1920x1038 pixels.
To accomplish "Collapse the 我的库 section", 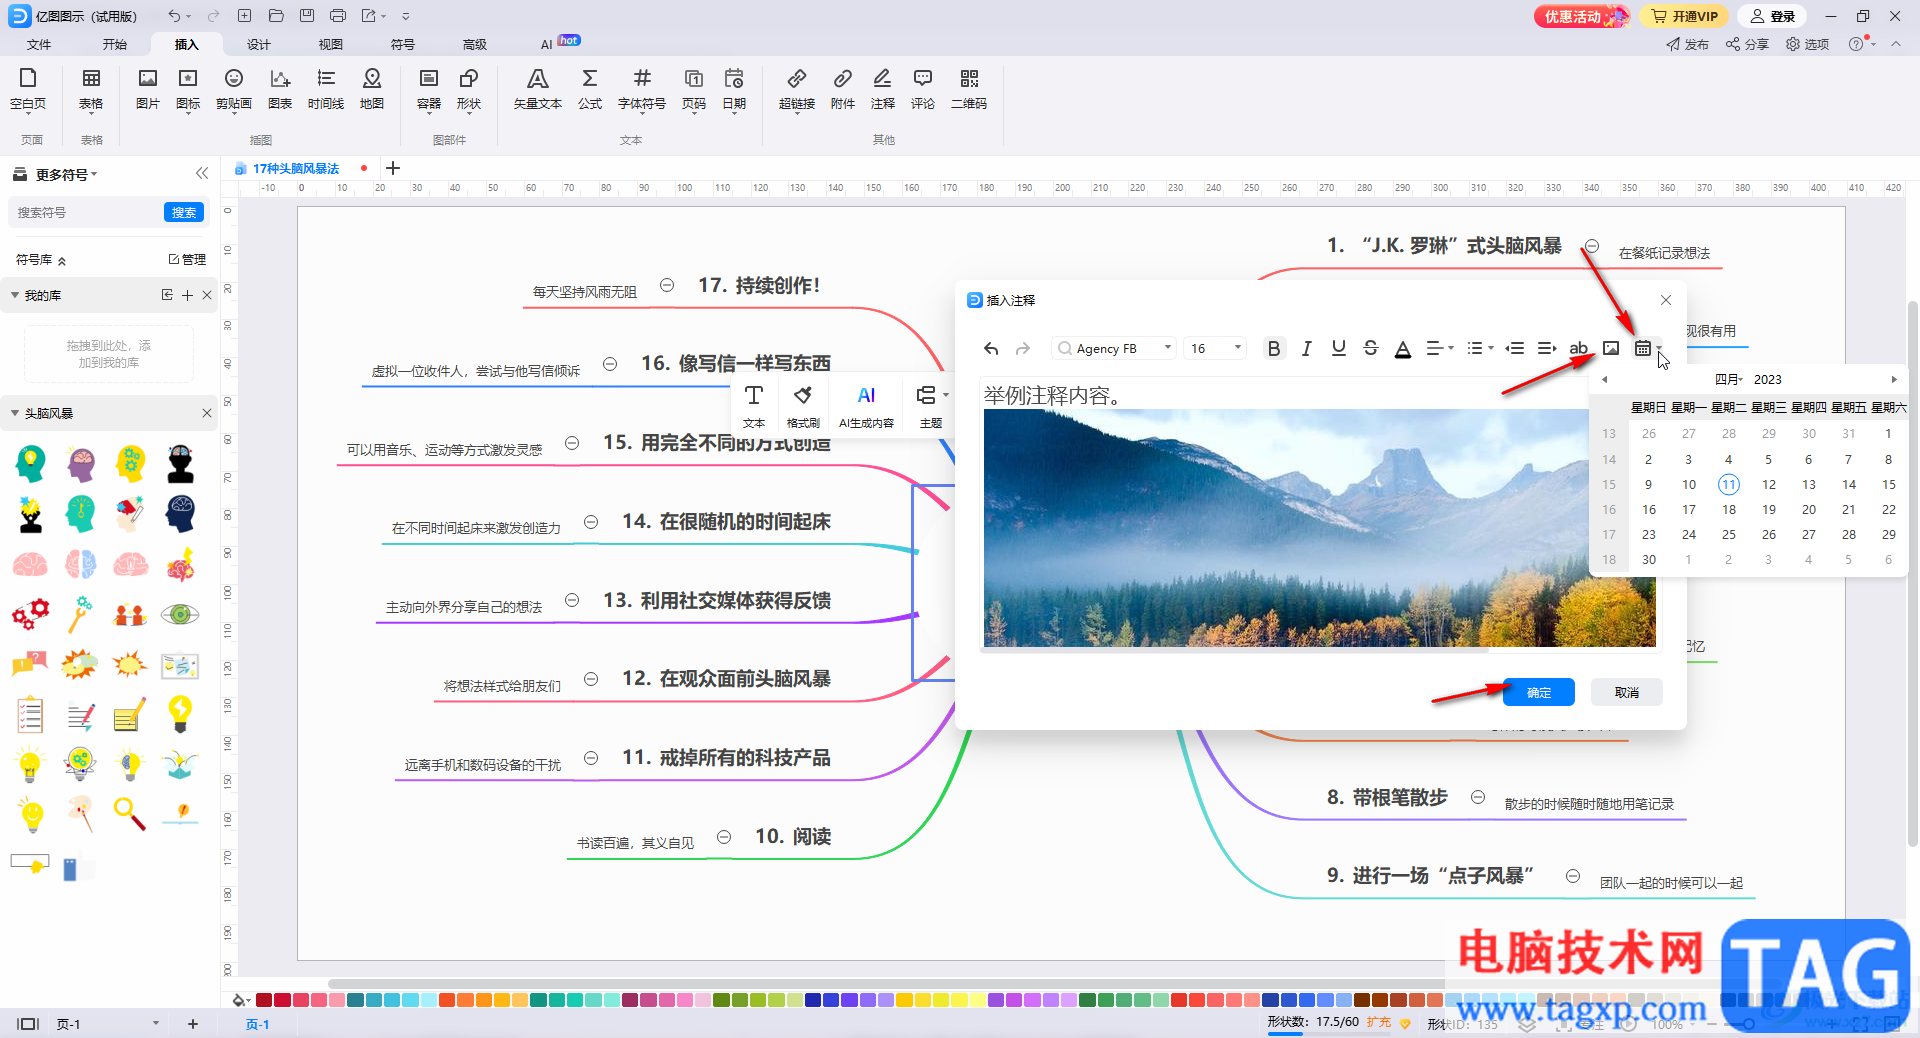I will (x=15, y=295).
